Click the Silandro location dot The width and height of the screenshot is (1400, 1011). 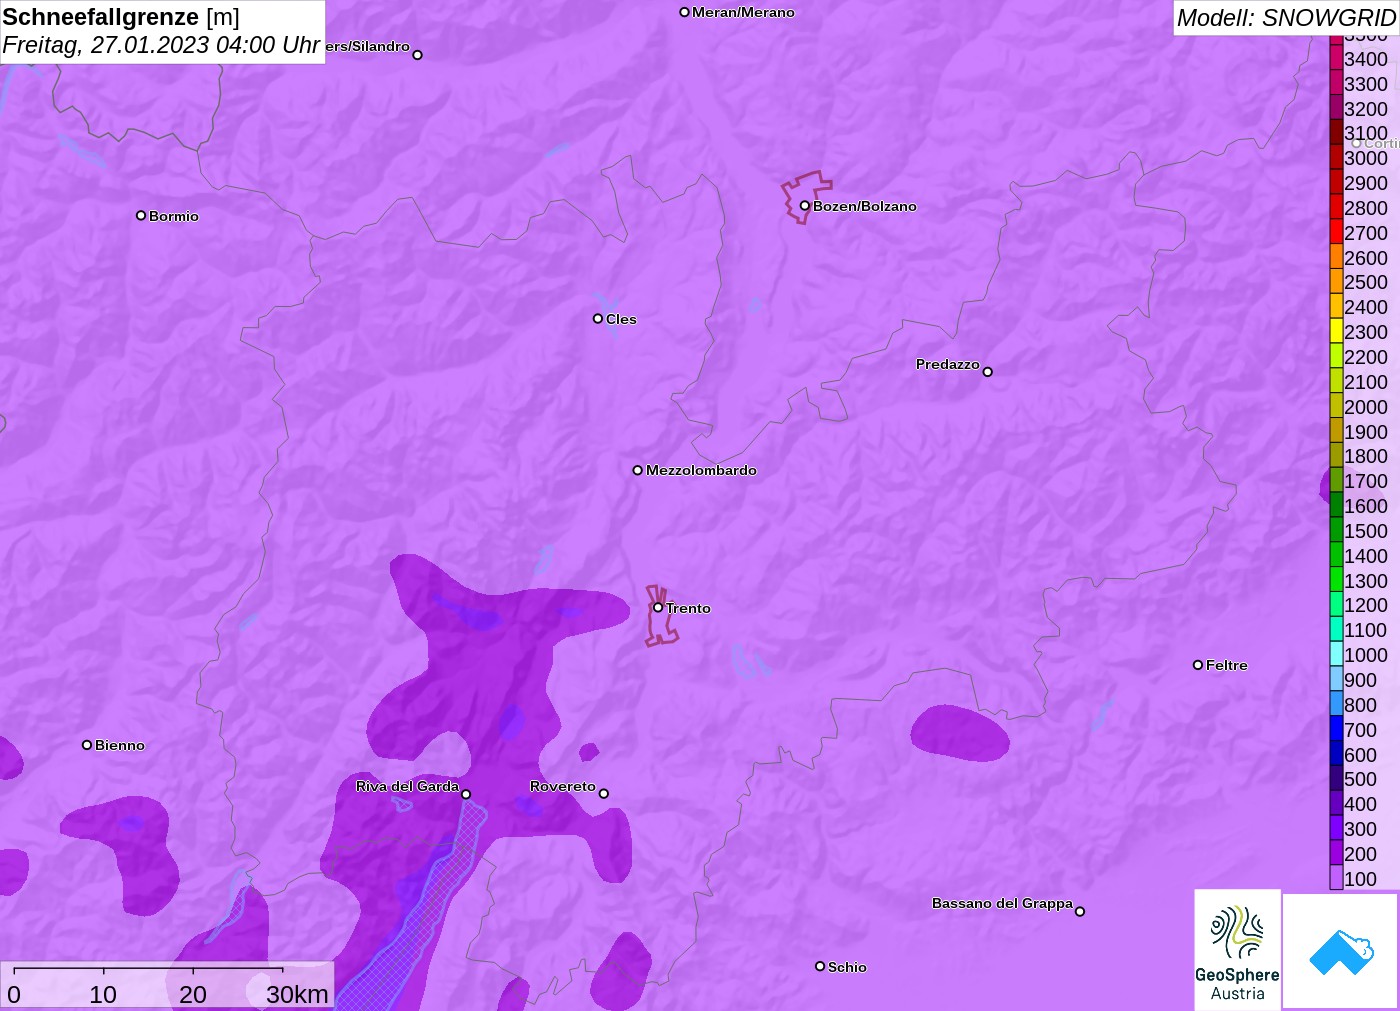point(418,55)
